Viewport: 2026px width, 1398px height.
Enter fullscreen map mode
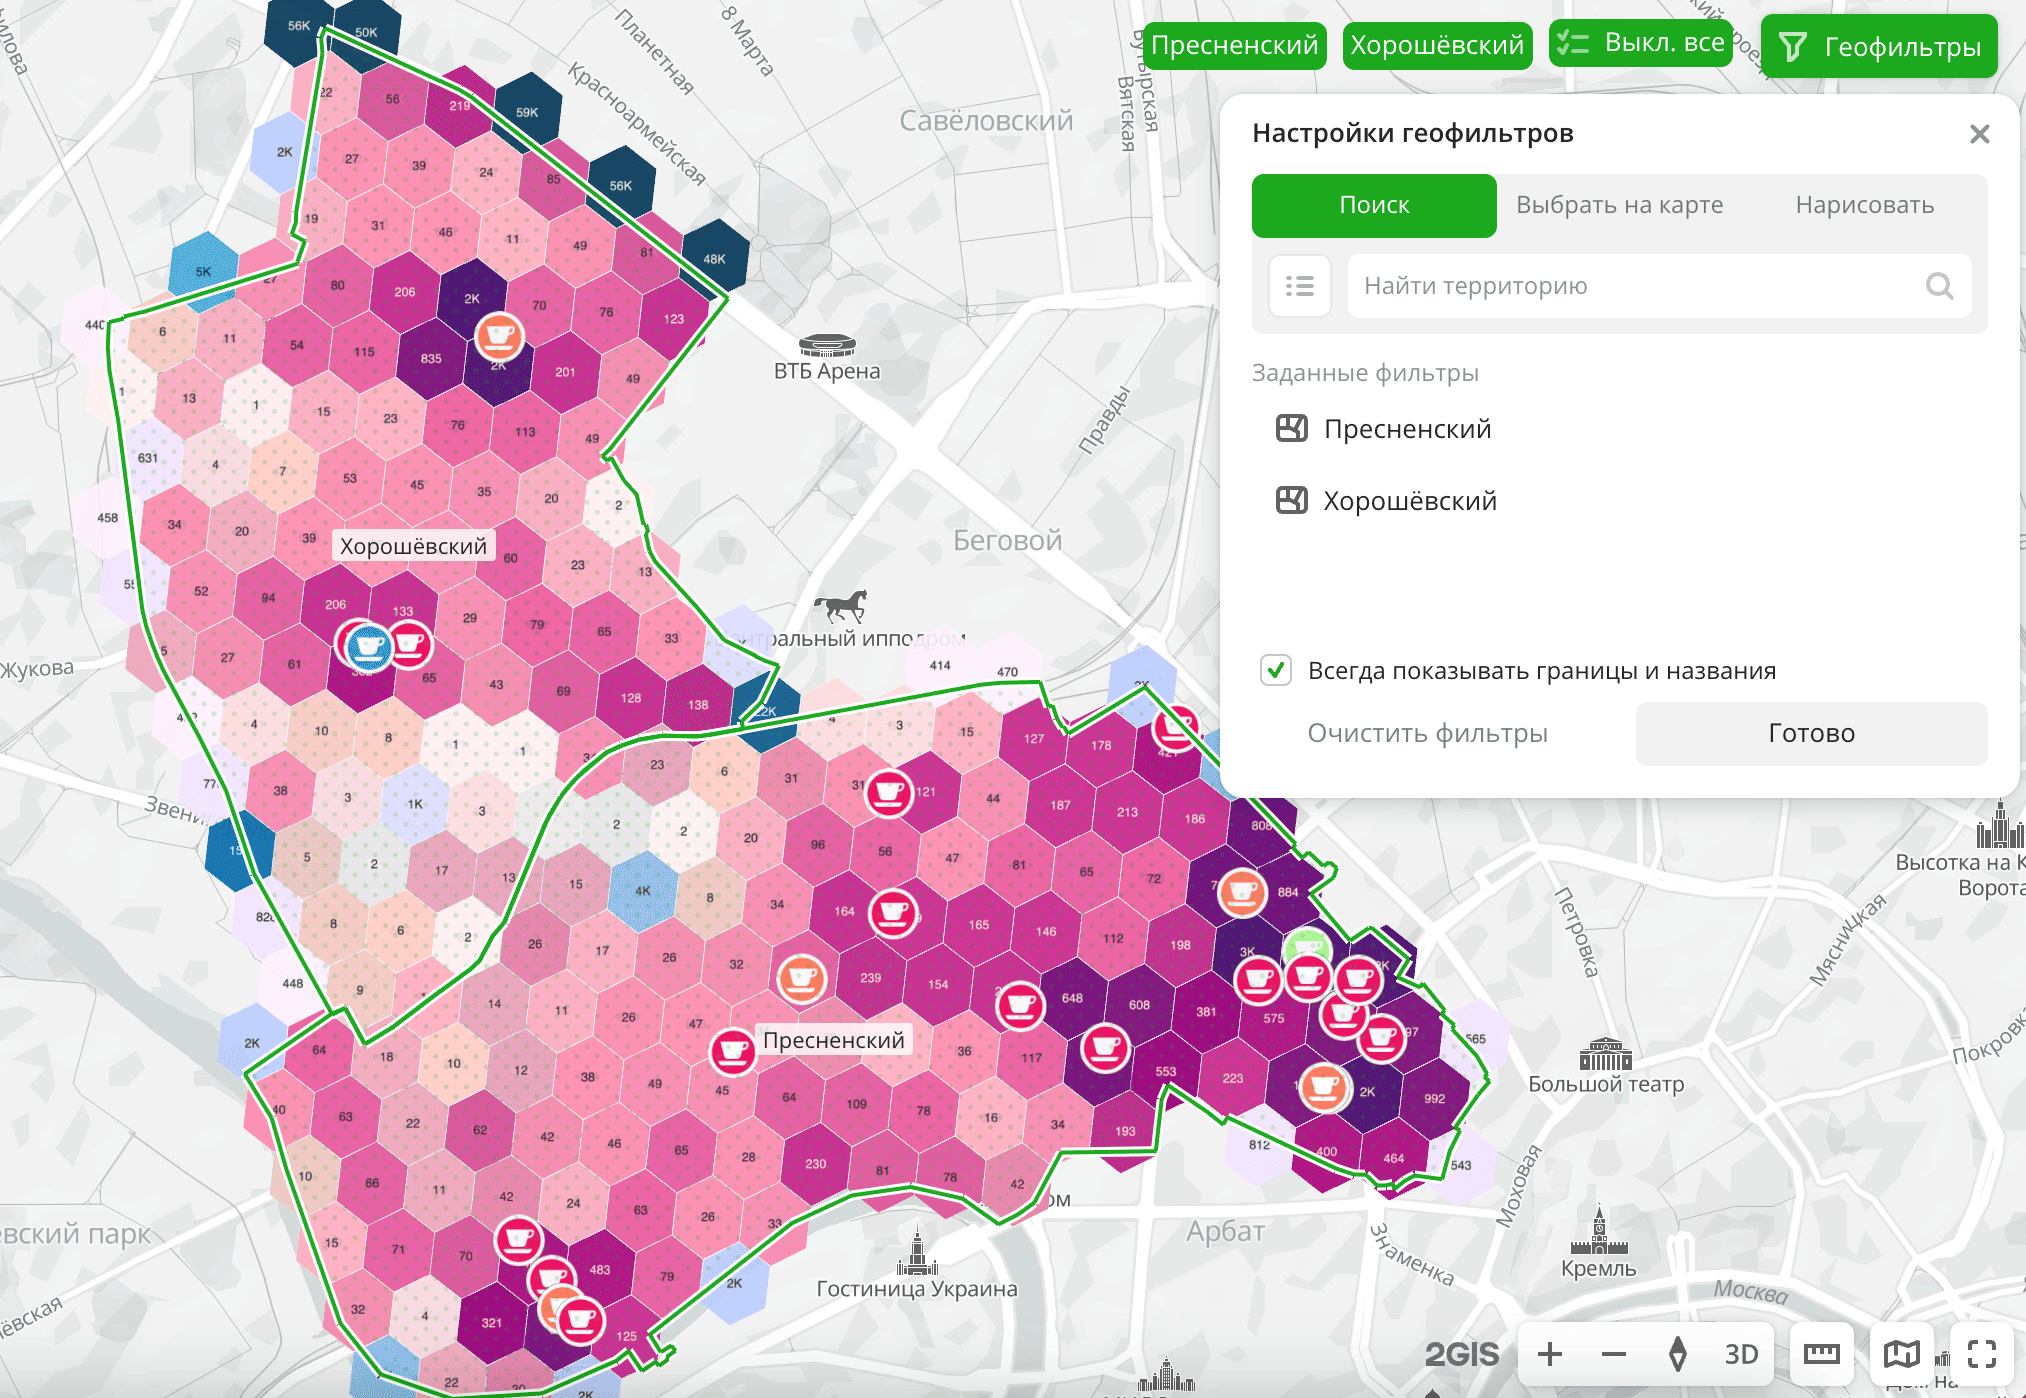(x=1982, y=1354)
